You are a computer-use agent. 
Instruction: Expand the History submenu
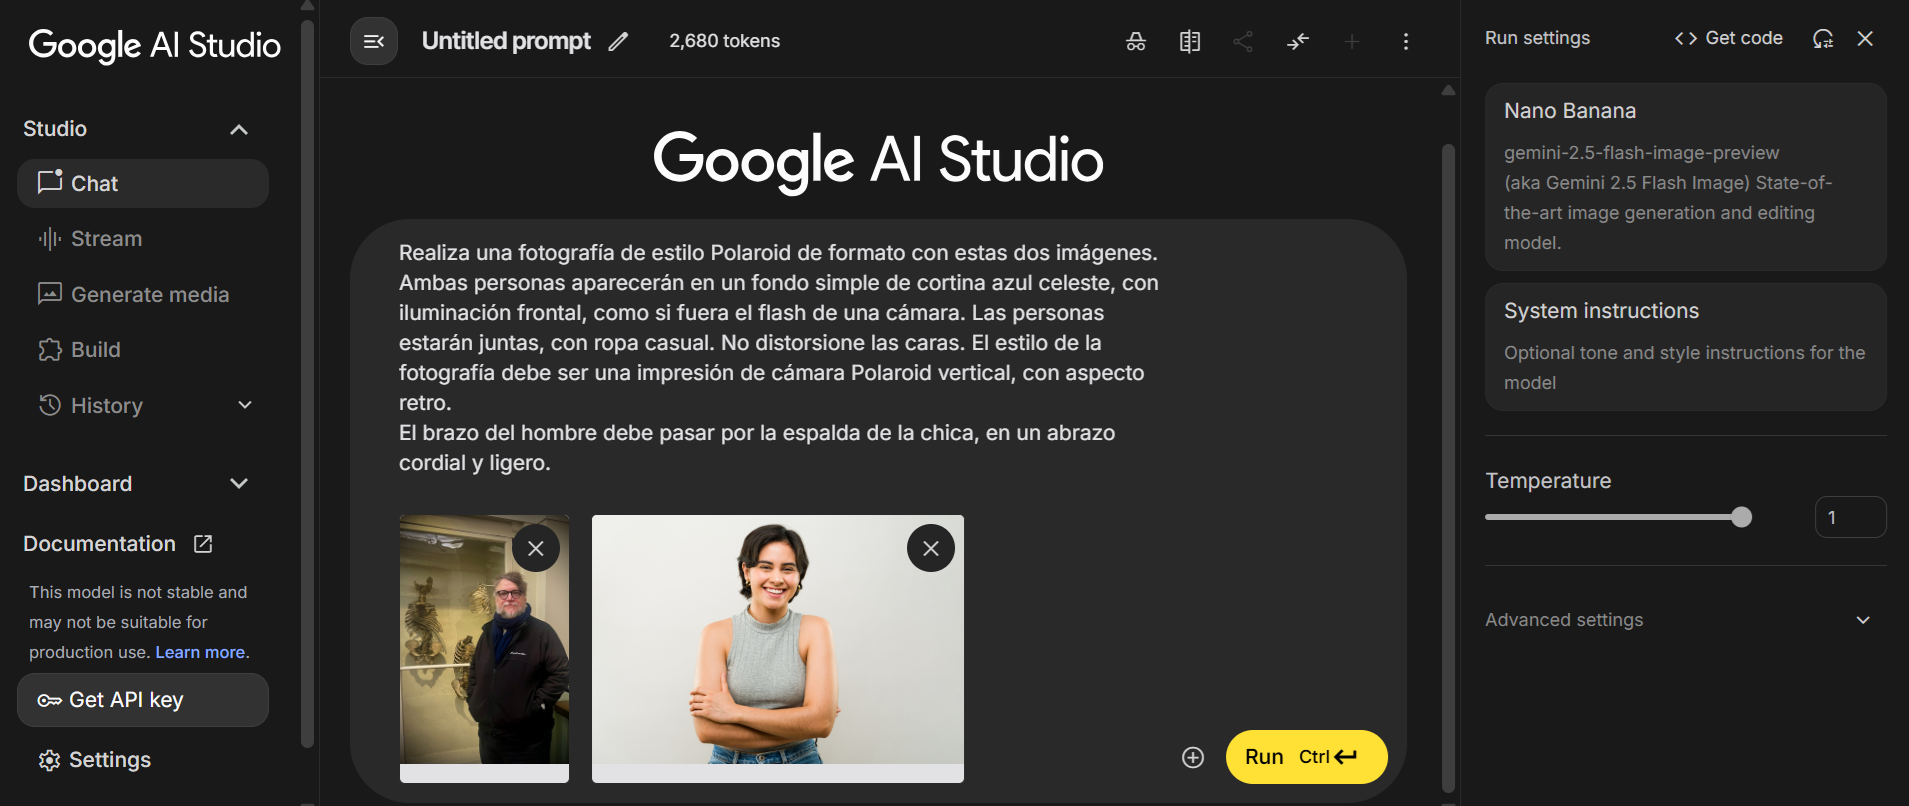pyautogui.click(x=245, y=405)
